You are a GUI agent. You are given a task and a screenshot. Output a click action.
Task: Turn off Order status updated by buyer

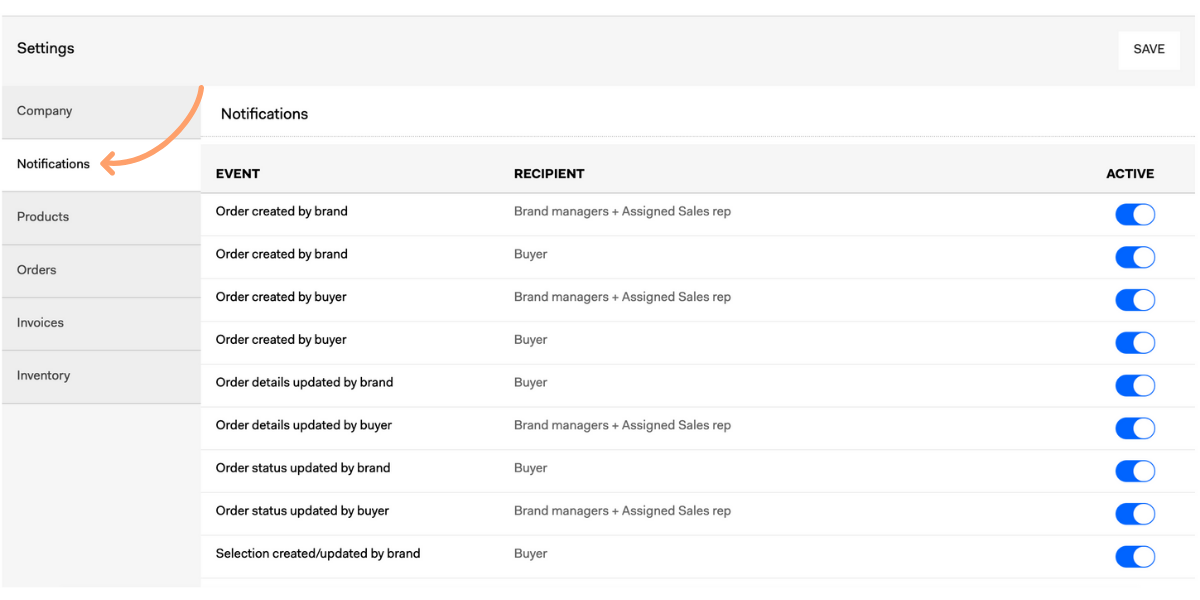tap(1135, 514)
